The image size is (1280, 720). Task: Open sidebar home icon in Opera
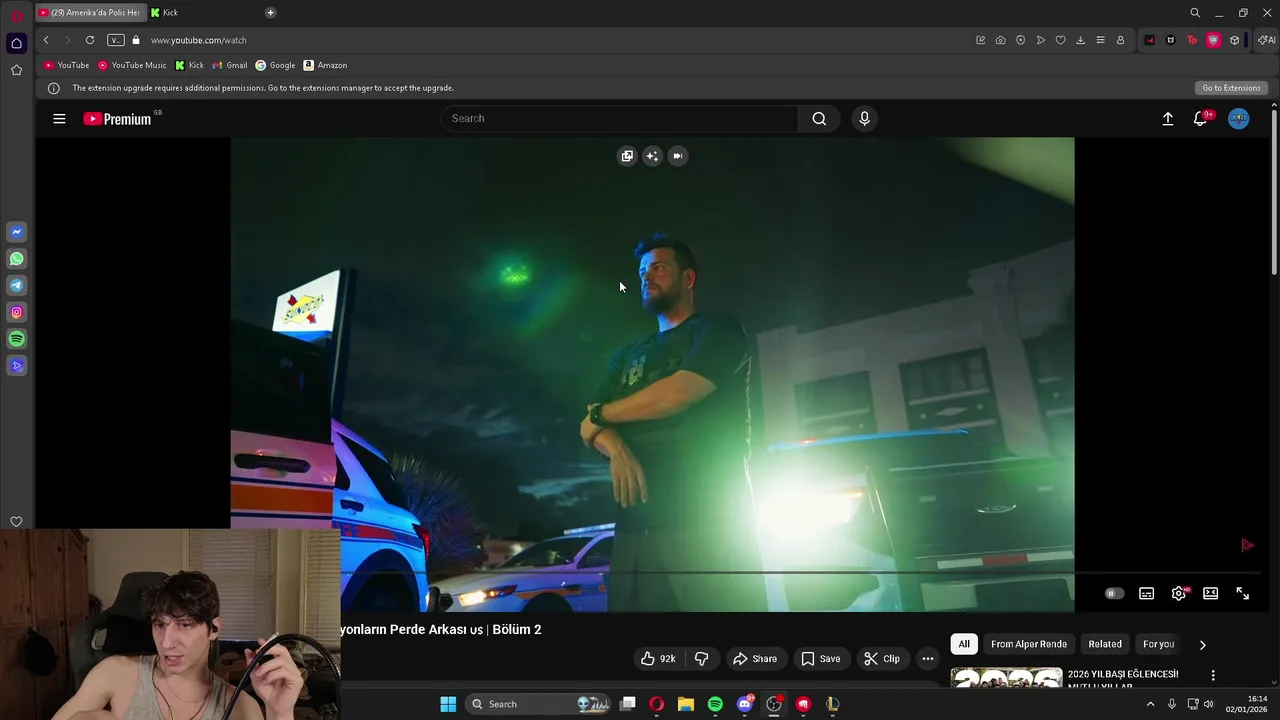pyautogui.click(x=16, y=43)
